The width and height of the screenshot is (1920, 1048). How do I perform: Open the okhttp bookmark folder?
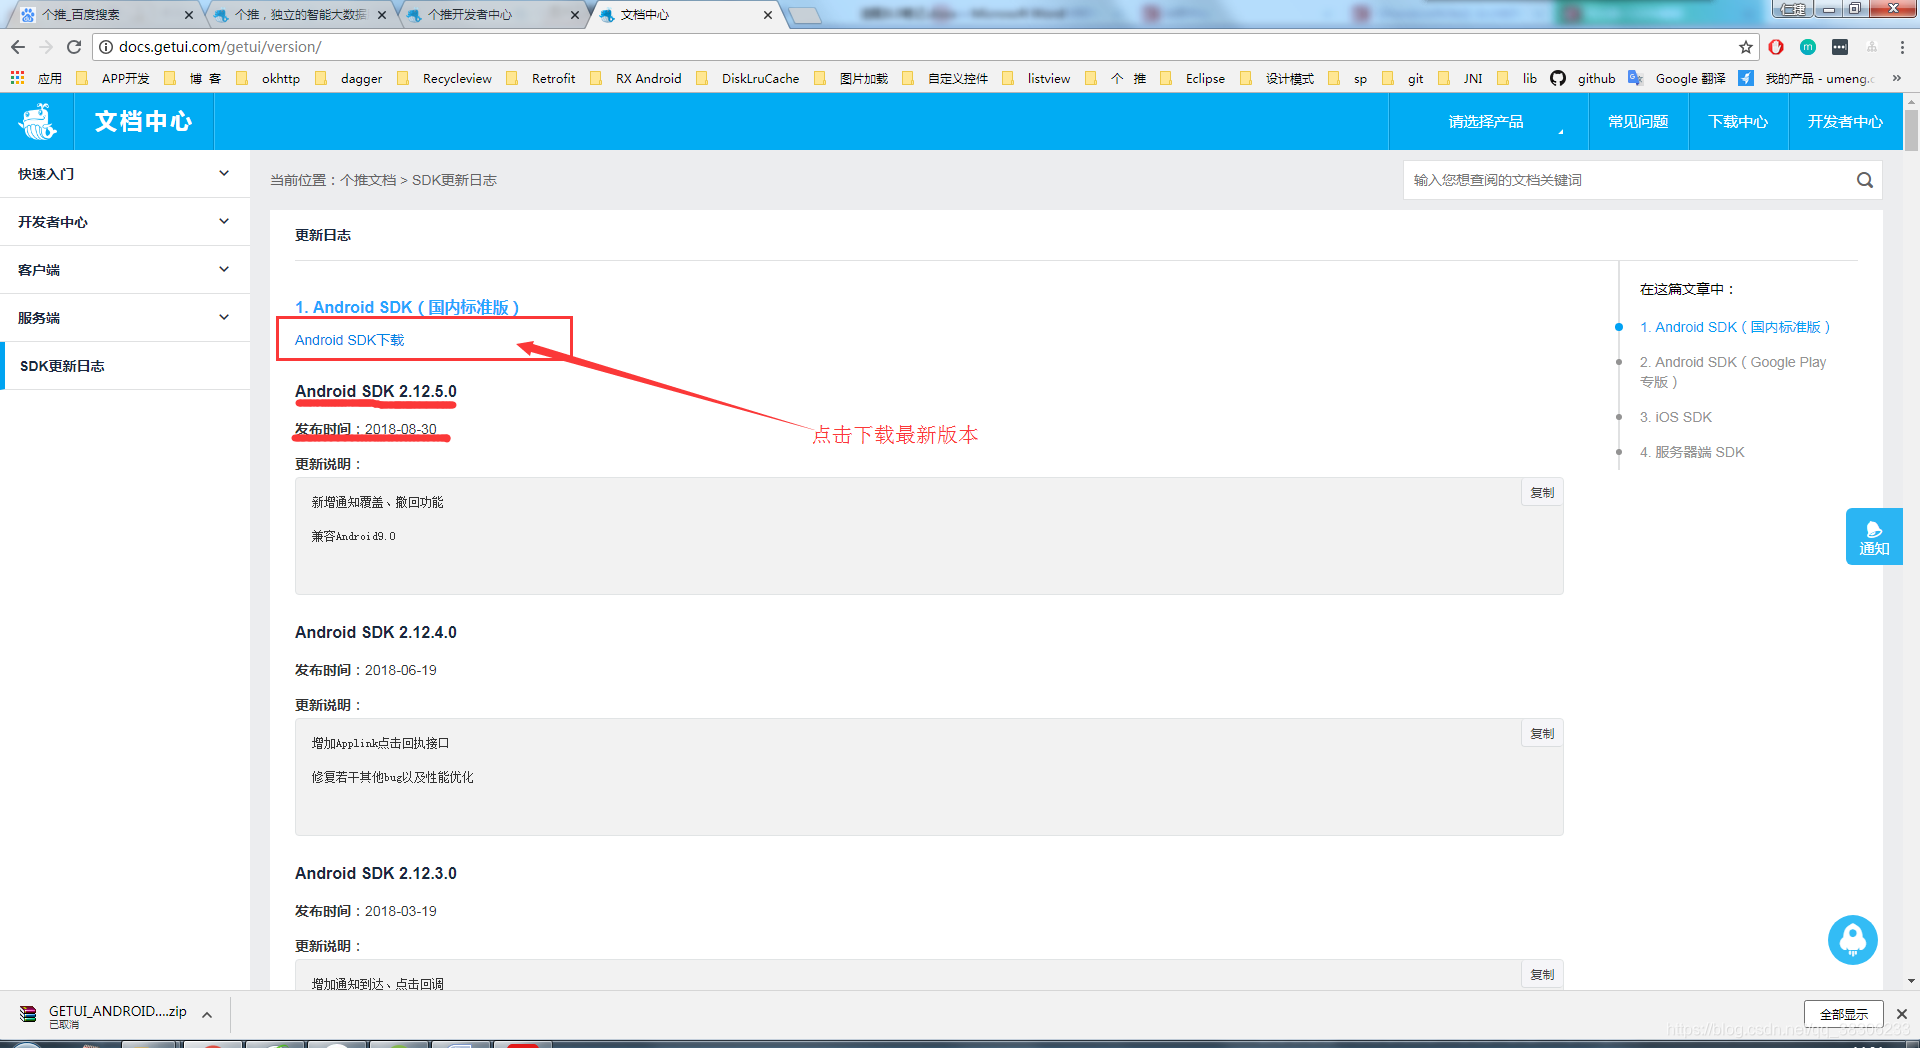coord(268,78)
